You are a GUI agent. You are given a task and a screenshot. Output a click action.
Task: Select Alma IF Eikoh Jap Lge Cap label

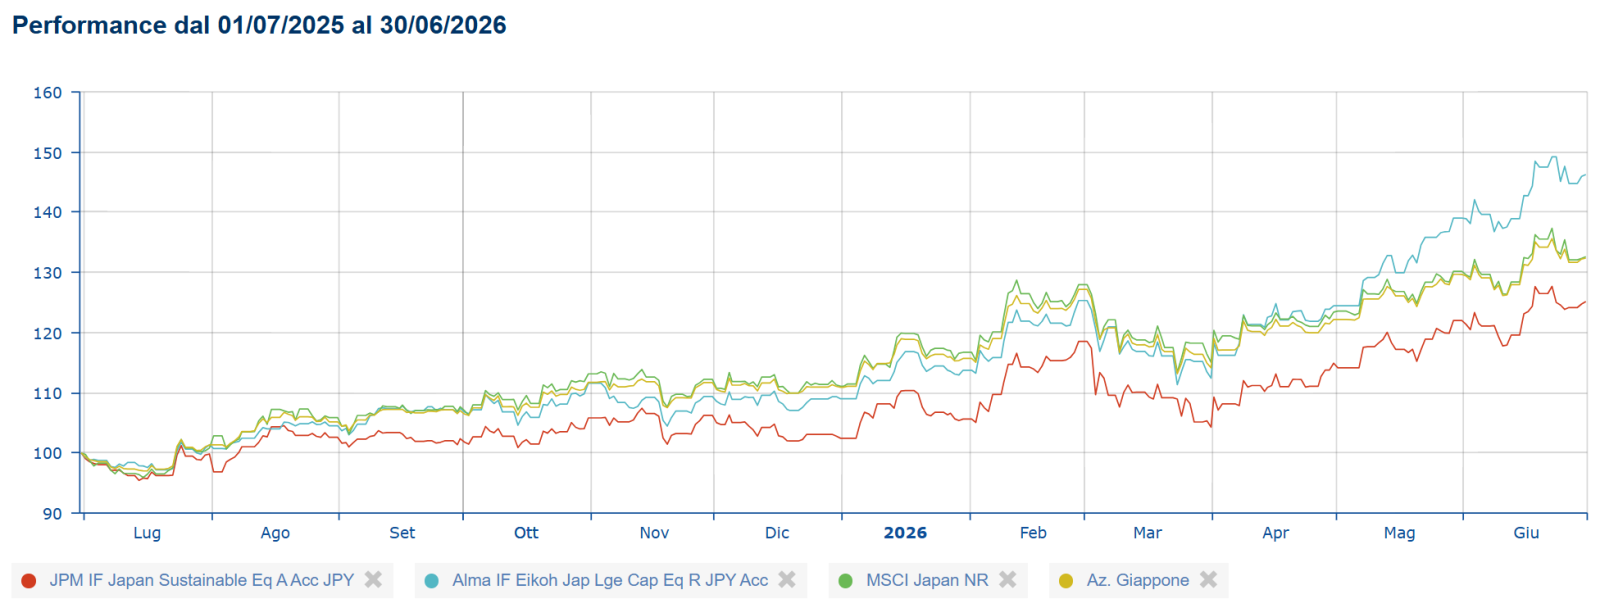pyautogui.click(x=610, y=580)
